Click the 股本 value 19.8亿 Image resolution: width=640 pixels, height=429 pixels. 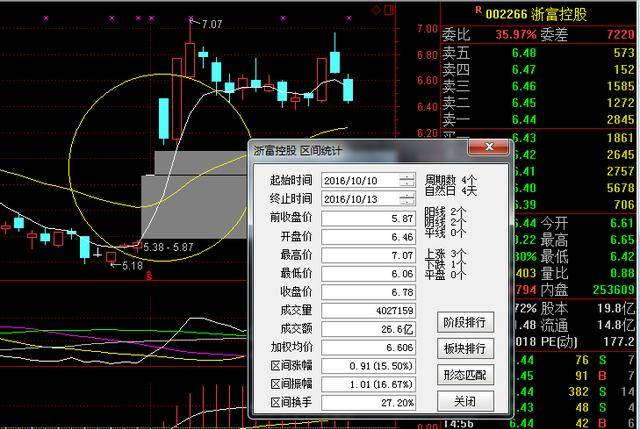[x=616, y=308]
